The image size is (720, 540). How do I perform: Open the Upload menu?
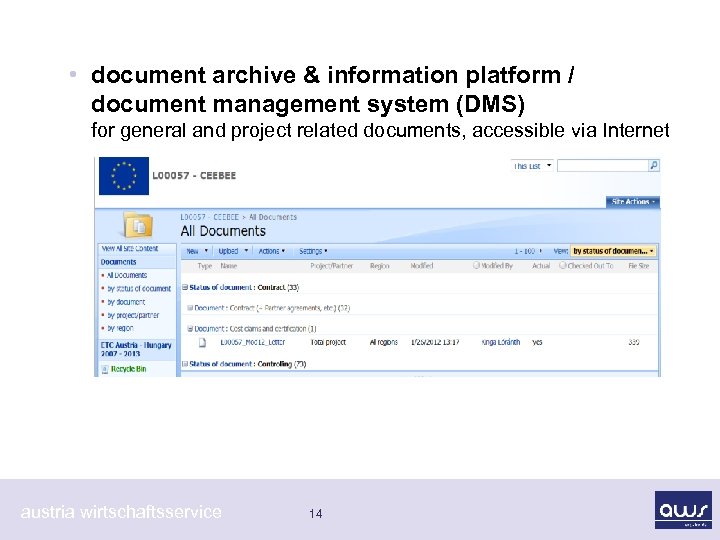point(233,251)
